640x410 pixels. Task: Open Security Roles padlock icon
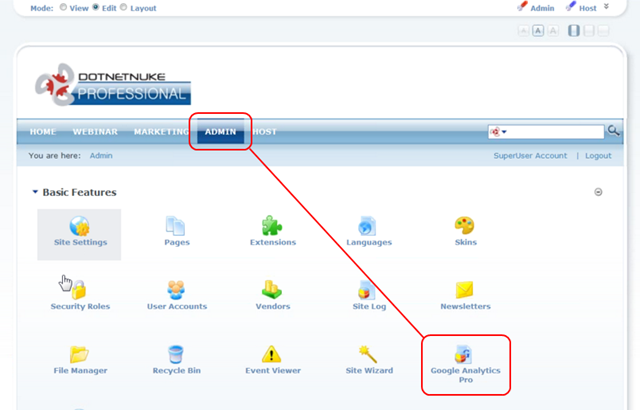(79, 289)
